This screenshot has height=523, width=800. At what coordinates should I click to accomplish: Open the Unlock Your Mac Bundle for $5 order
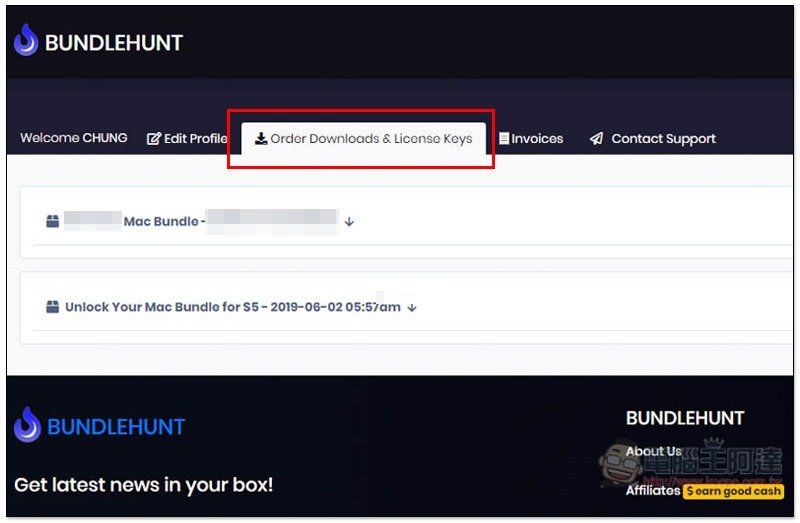click(233, 307)
